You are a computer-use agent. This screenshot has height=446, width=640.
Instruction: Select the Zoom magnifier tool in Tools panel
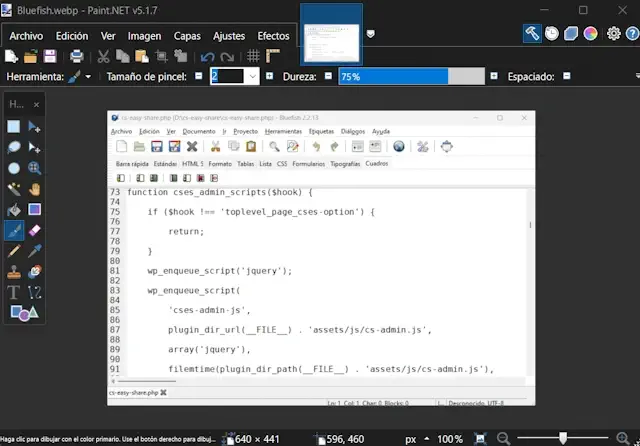[34, 168]
